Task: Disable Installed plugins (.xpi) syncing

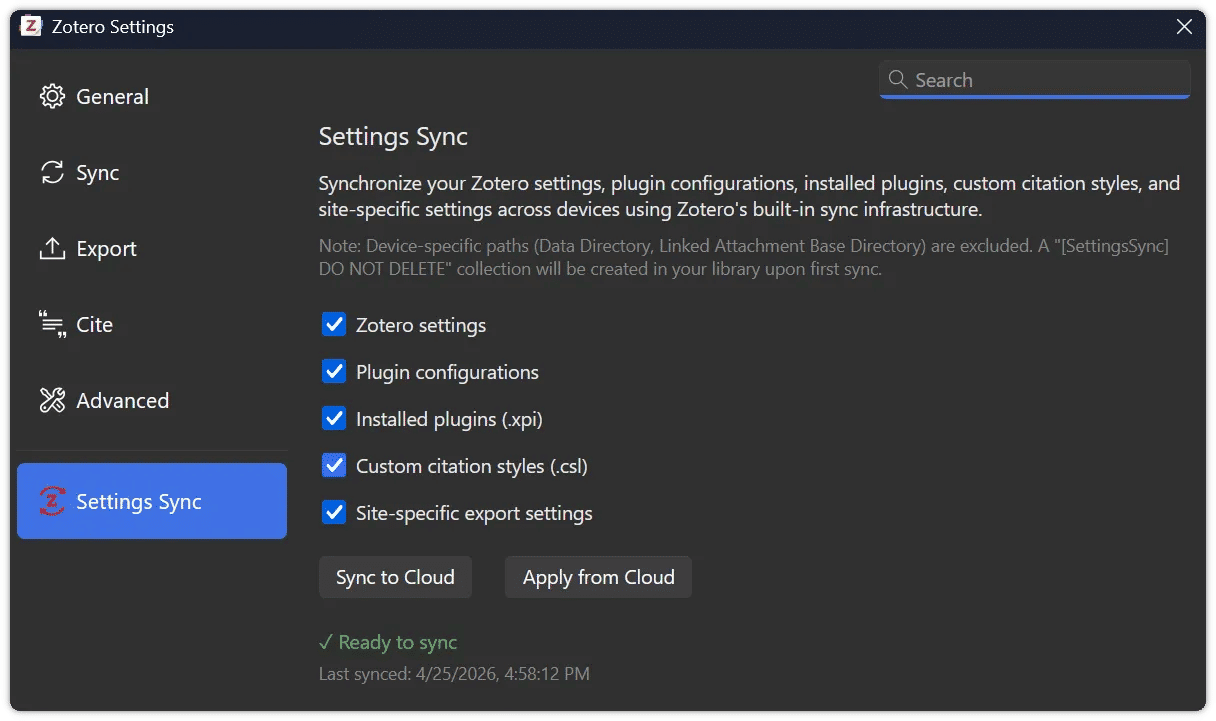Action: [334, 418]
